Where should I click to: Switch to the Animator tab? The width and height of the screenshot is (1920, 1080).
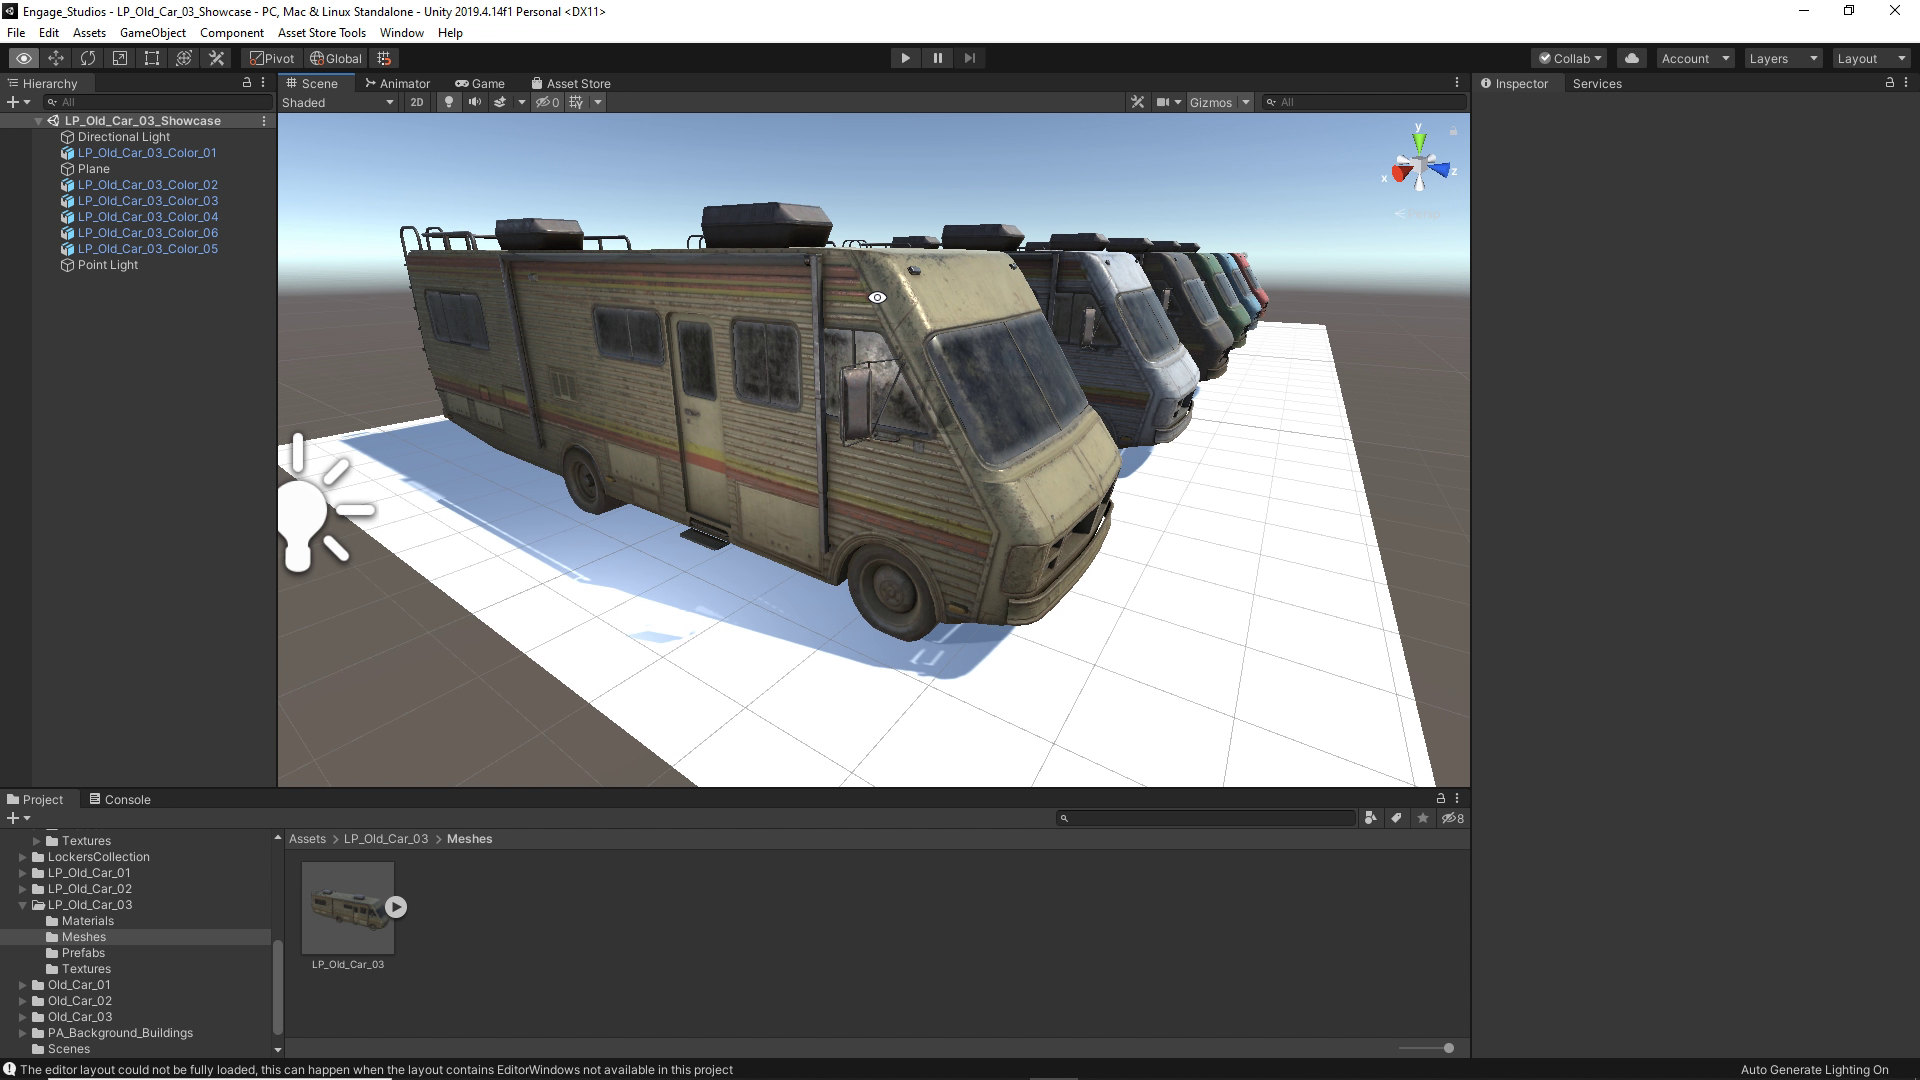coord(397,83)
